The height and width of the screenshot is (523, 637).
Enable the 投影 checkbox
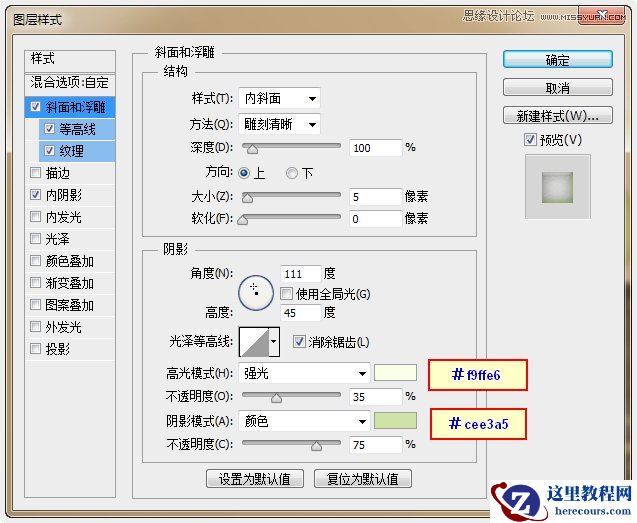click(x=35, y=348)
